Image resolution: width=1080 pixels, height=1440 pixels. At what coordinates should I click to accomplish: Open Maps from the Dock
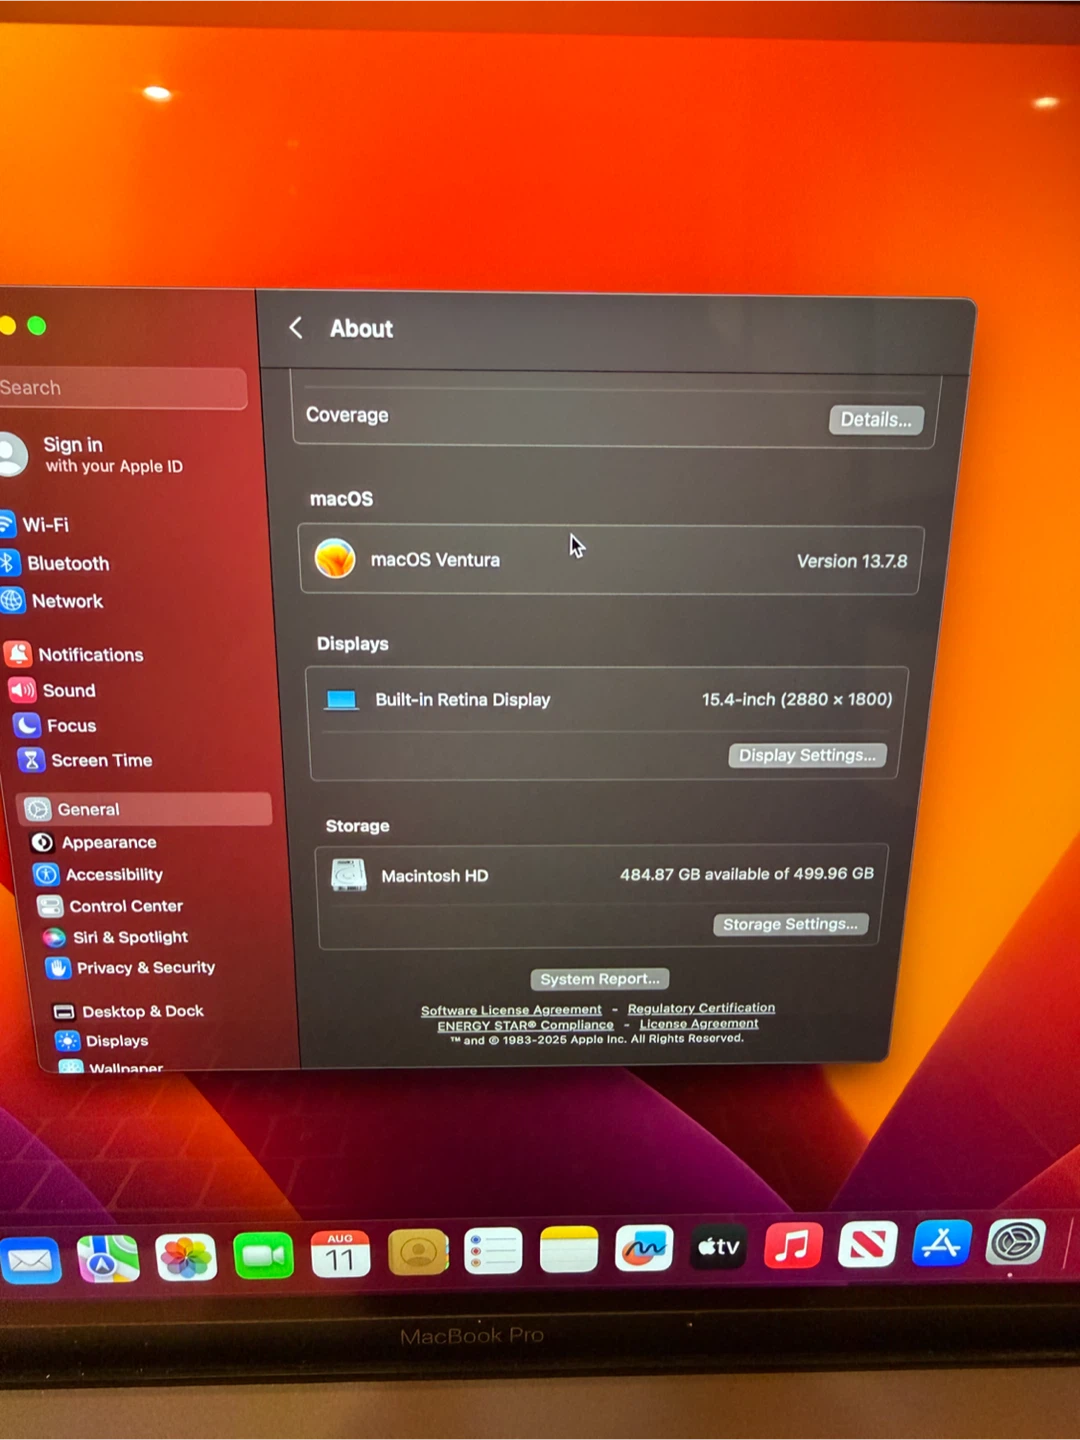click(108, 1259)
